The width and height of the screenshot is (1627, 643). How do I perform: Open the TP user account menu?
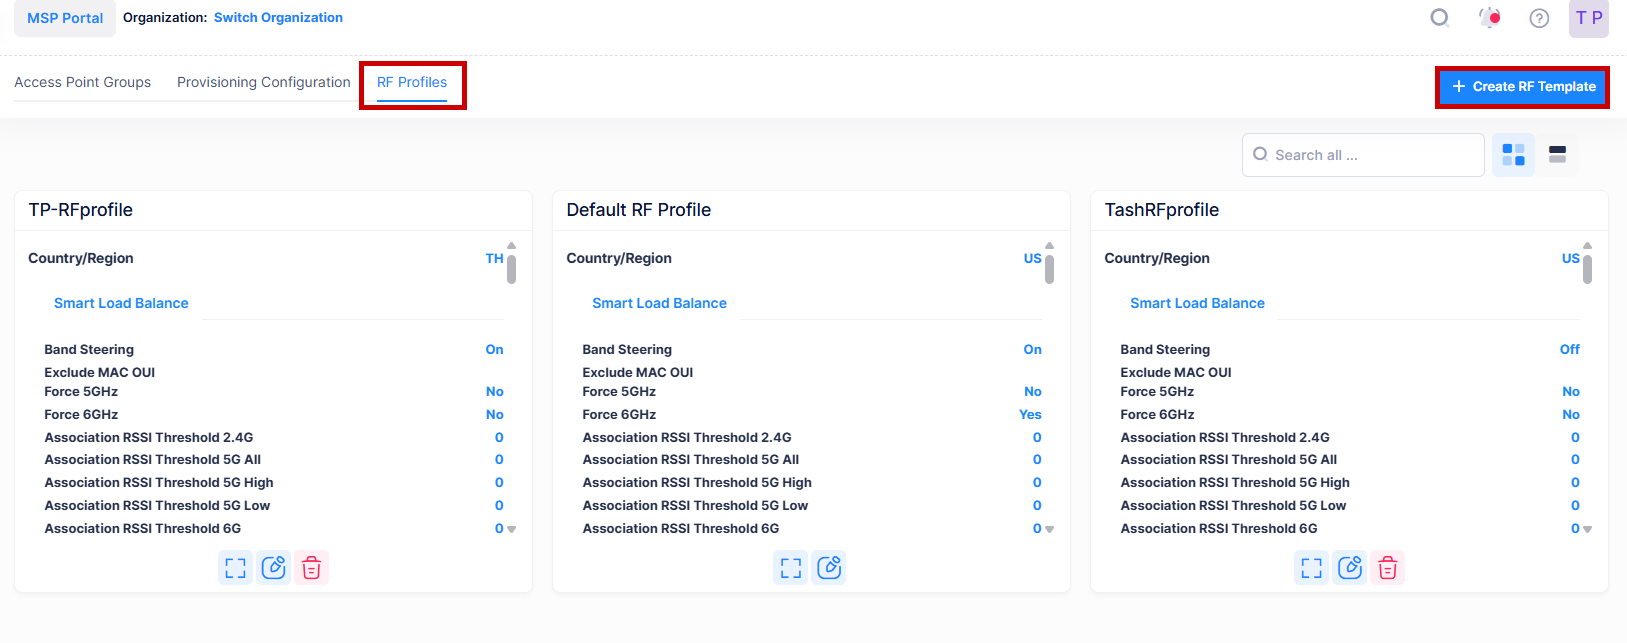click(x=1588, y=18)
